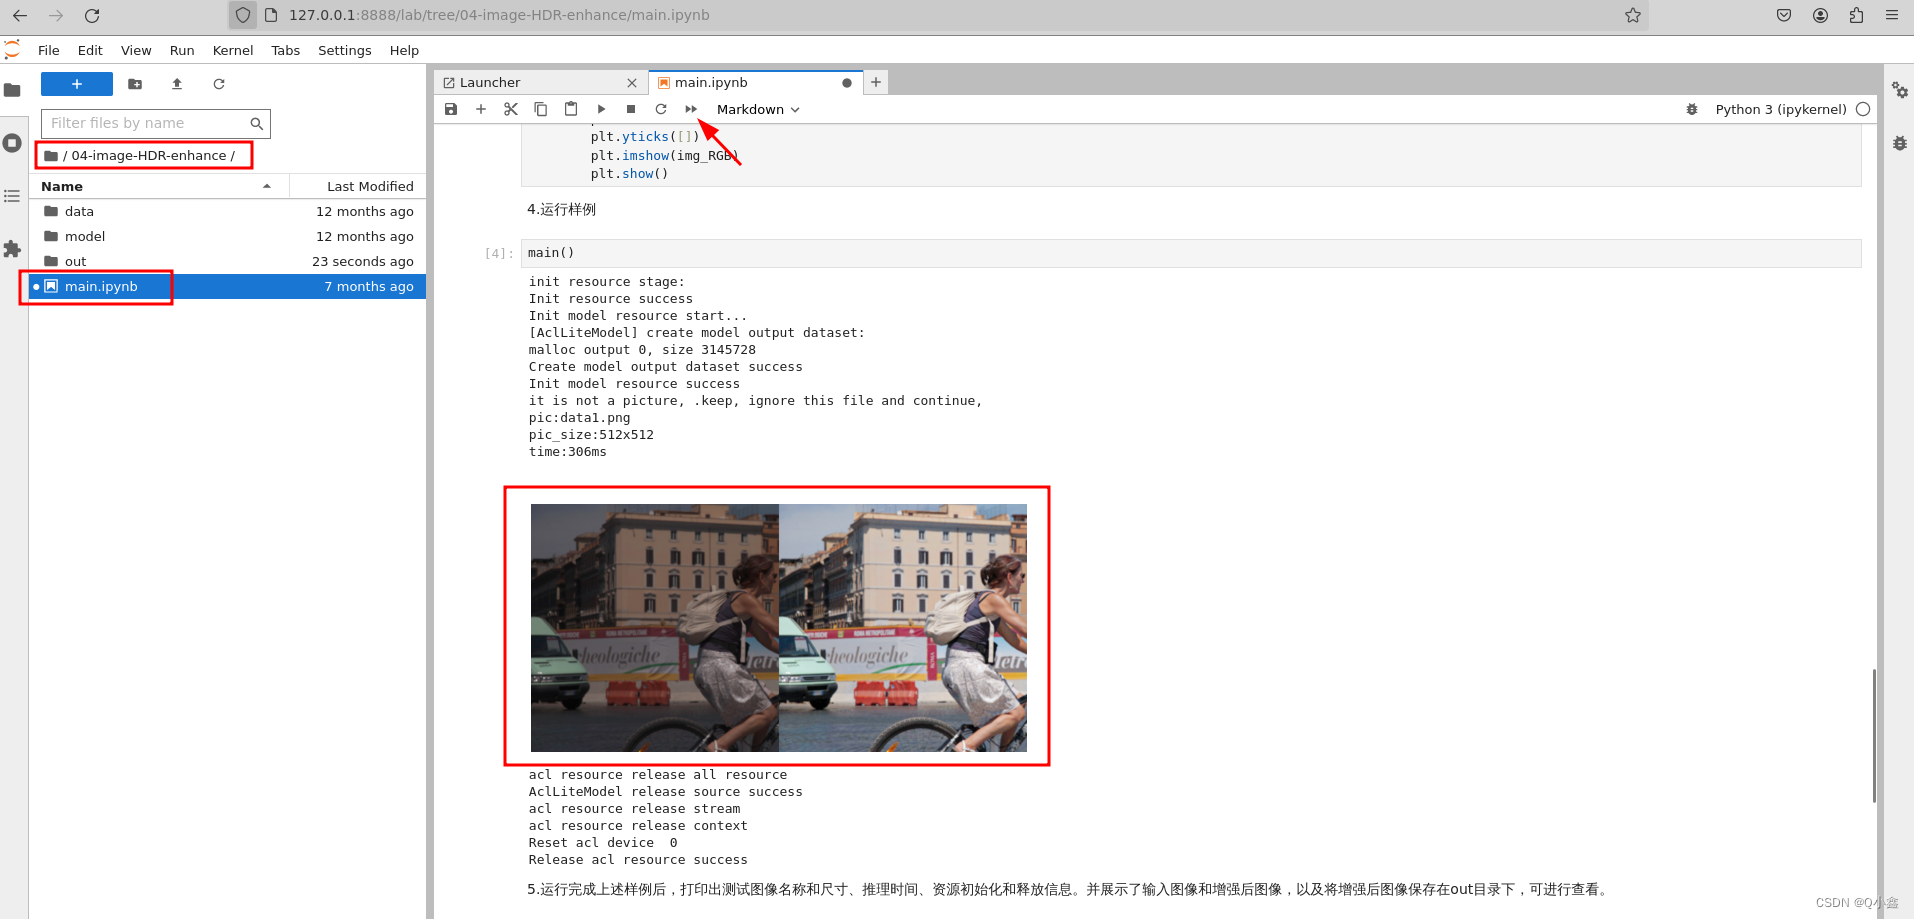Restart the kernel
The width and height of the screenshot is (1914, 919).
click(661, 109)
